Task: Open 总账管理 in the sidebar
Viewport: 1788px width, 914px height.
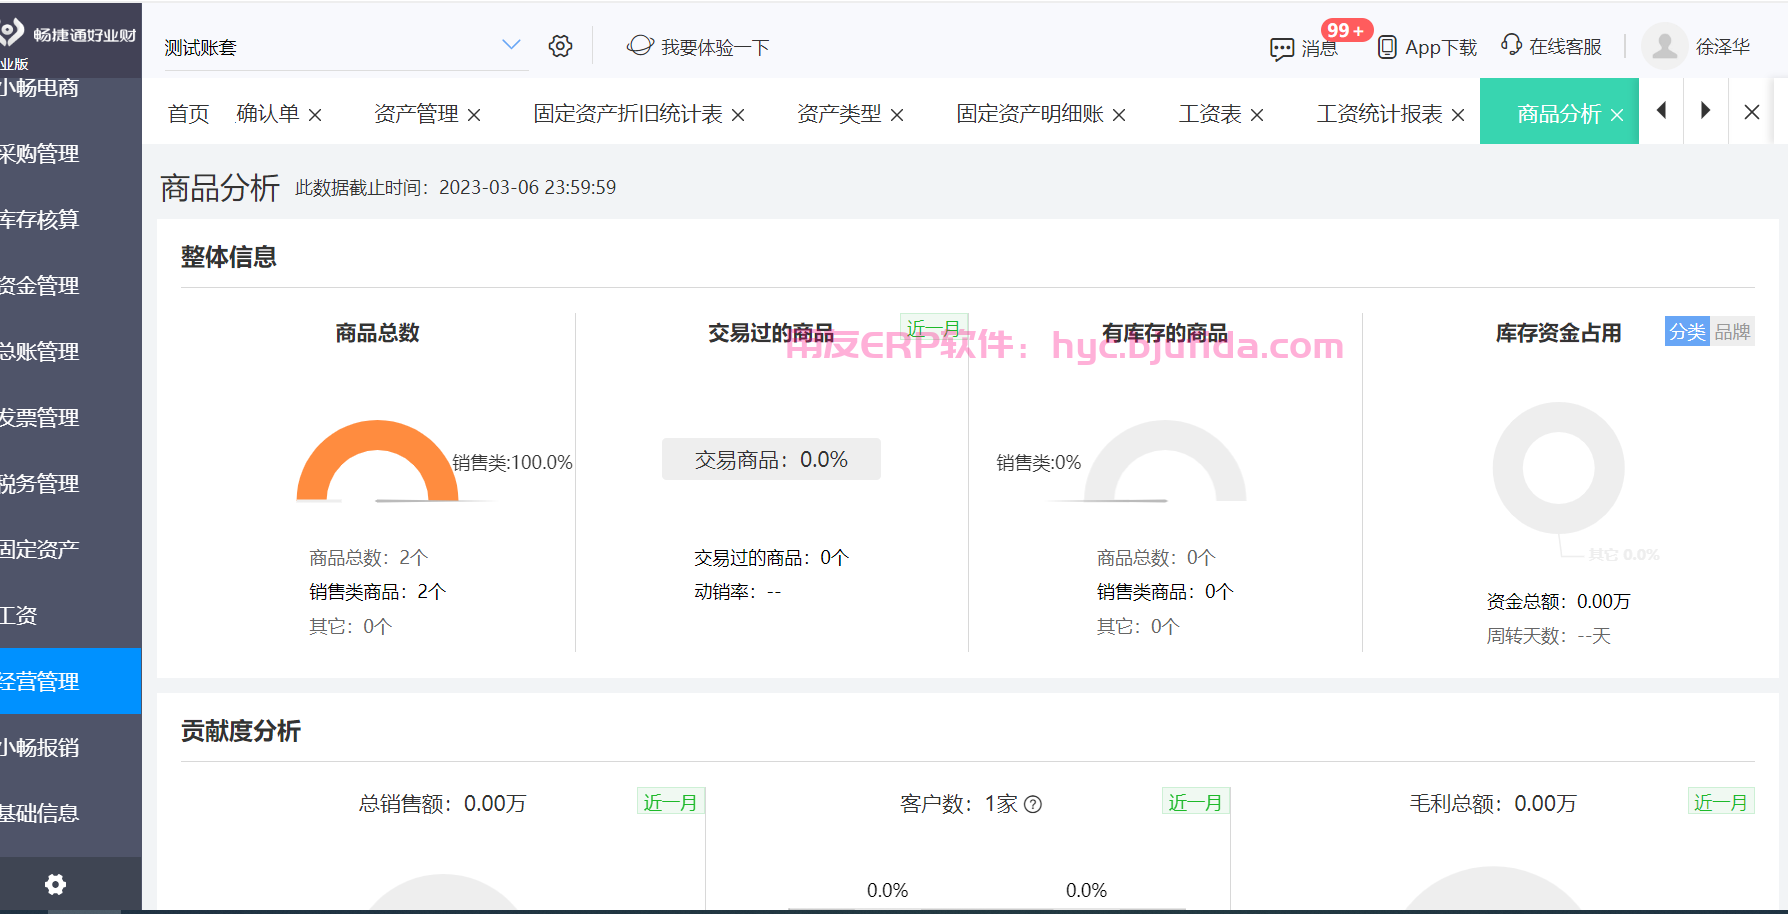Action: click(70, 351)
